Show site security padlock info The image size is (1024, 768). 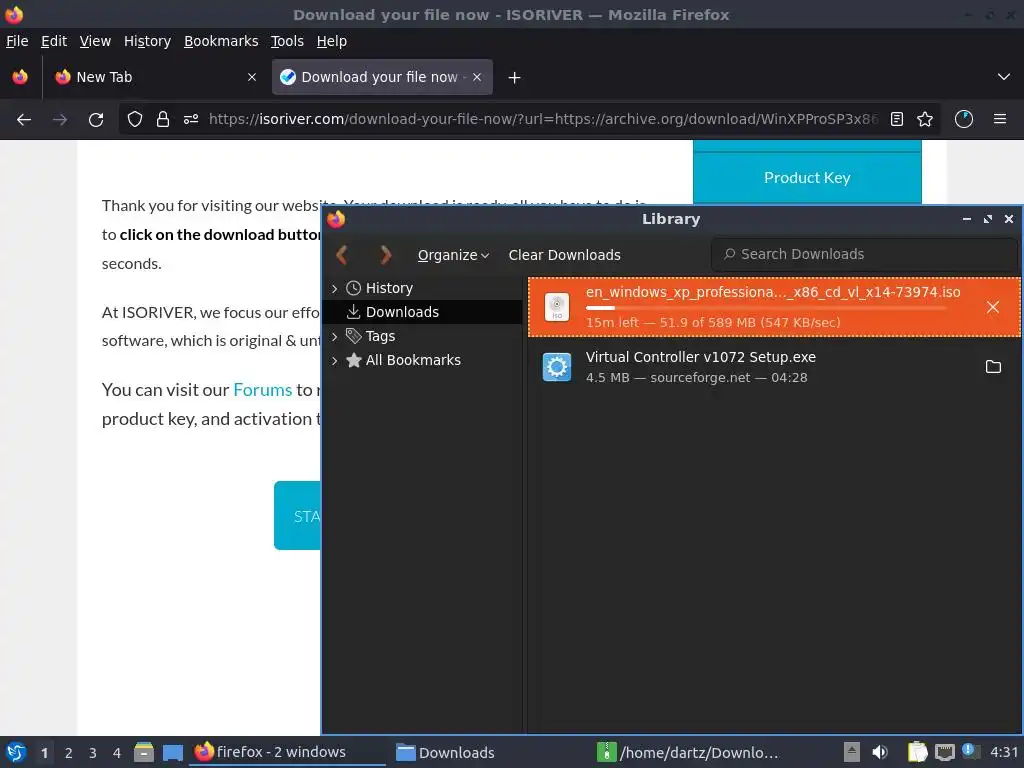click(163, 119)
